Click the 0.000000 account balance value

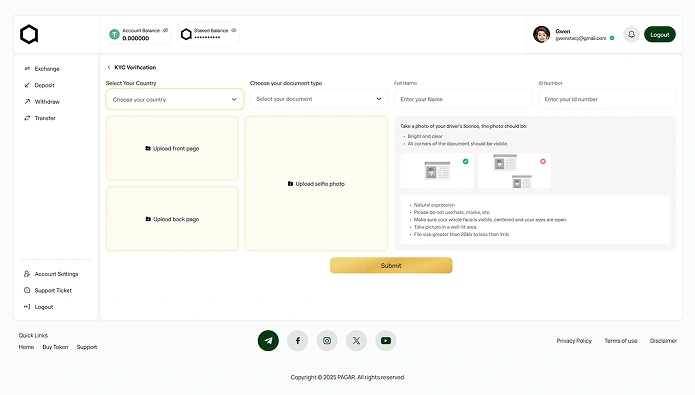(136, 38)
